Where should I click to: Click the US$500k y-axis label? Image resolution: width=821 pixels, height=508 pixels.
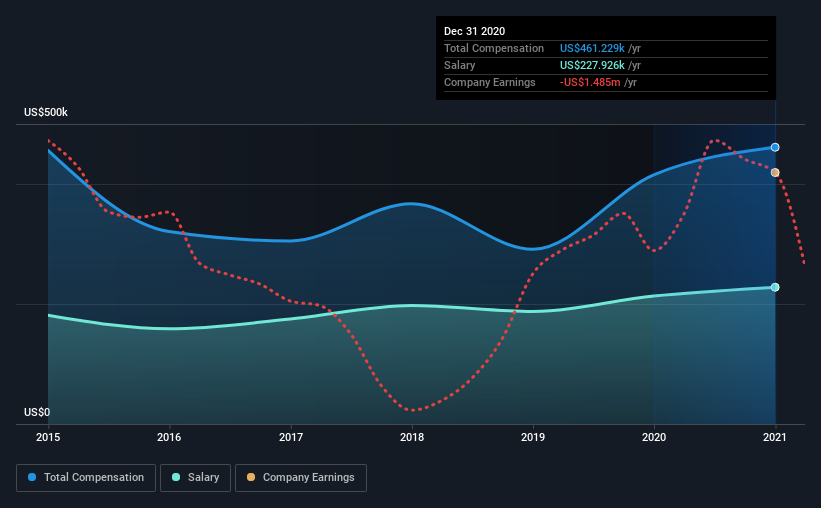46,112
